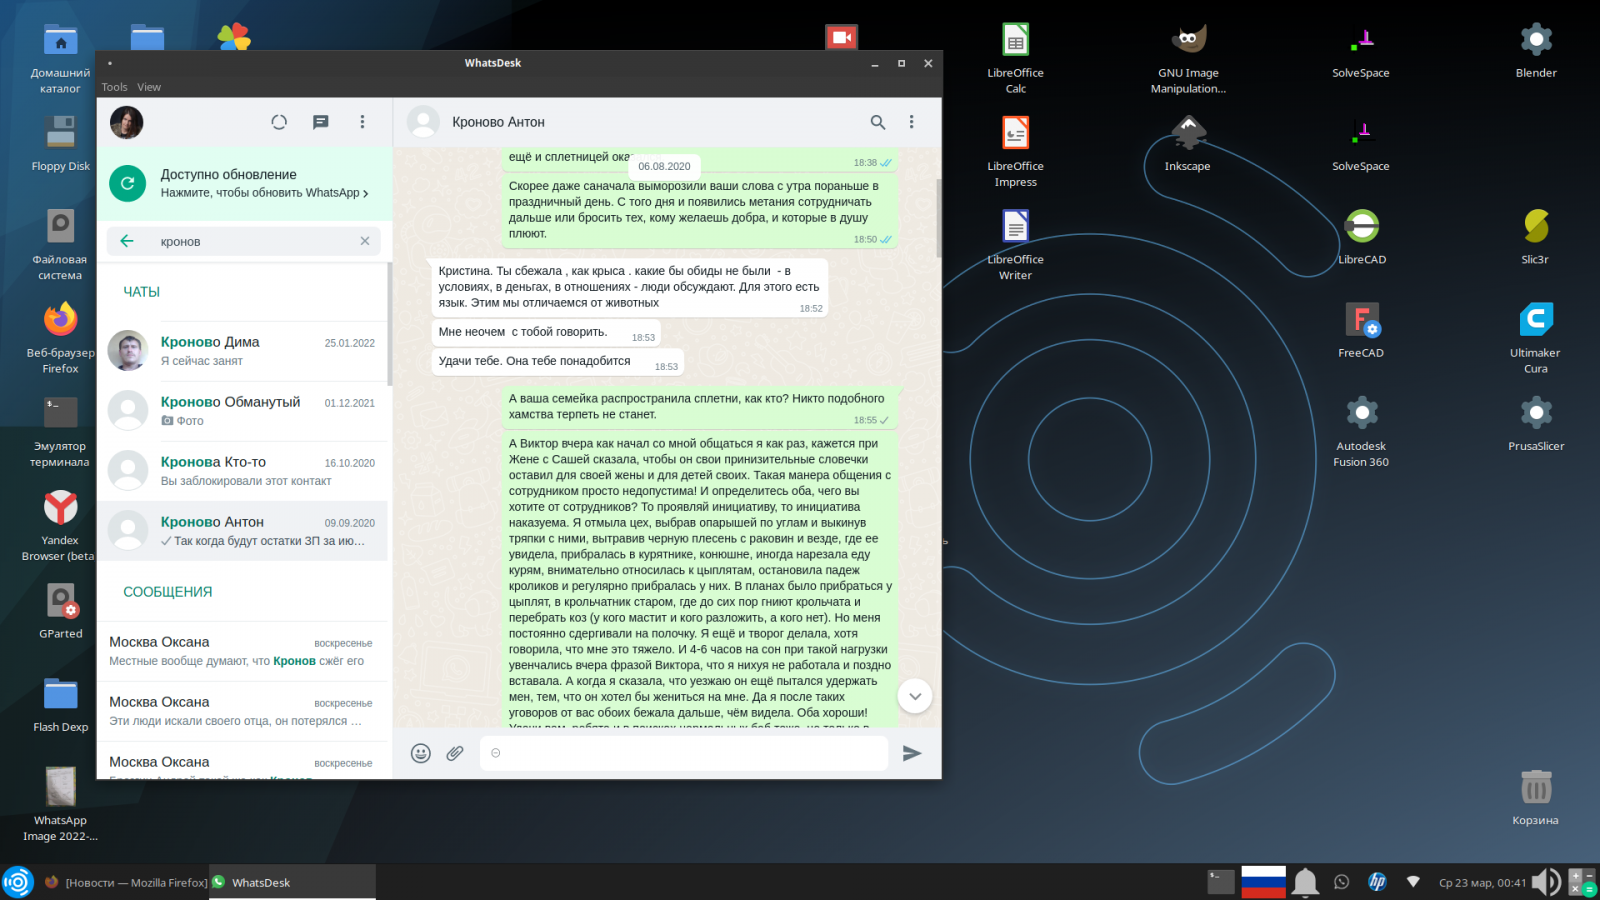Open the LibreCAD desktop shortcut
The image size is (1600, 900).
(x=1361, y=236)
